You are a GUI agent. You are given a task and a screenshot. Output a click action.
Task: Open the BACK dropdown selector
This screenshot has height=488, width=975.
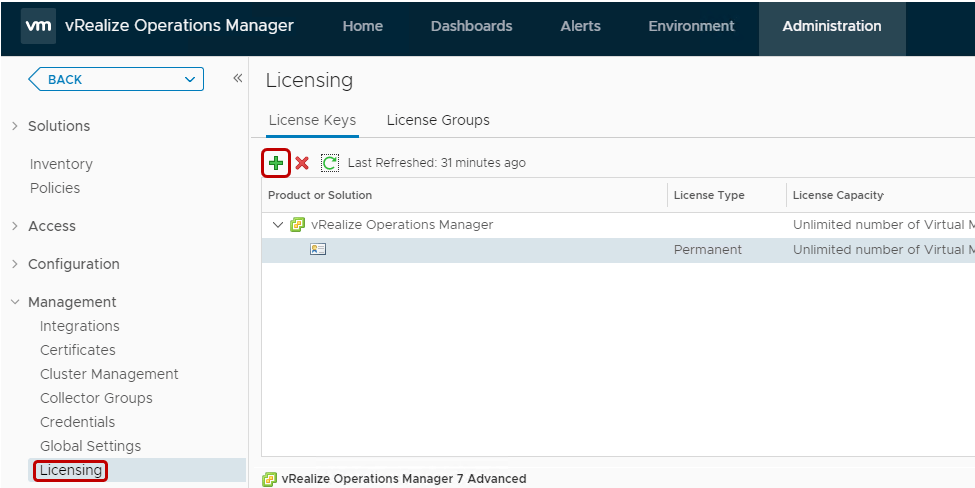116,80
